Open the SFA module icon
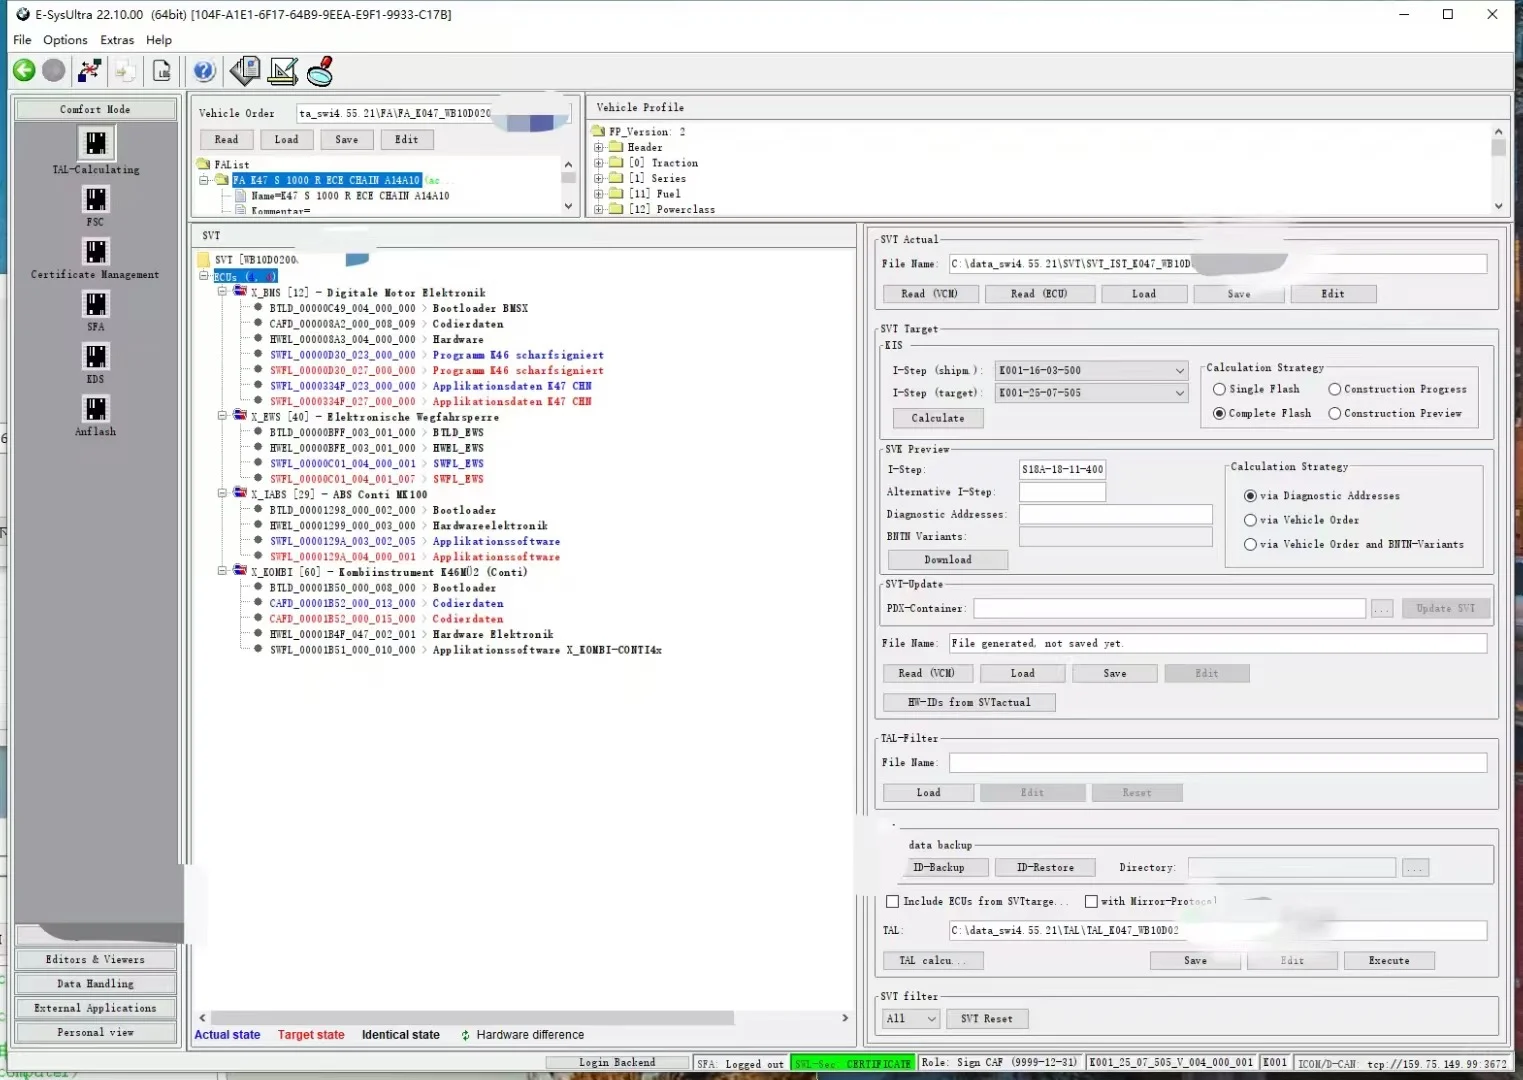Screen dimensions: 1523x1080 tap(96, 303)
